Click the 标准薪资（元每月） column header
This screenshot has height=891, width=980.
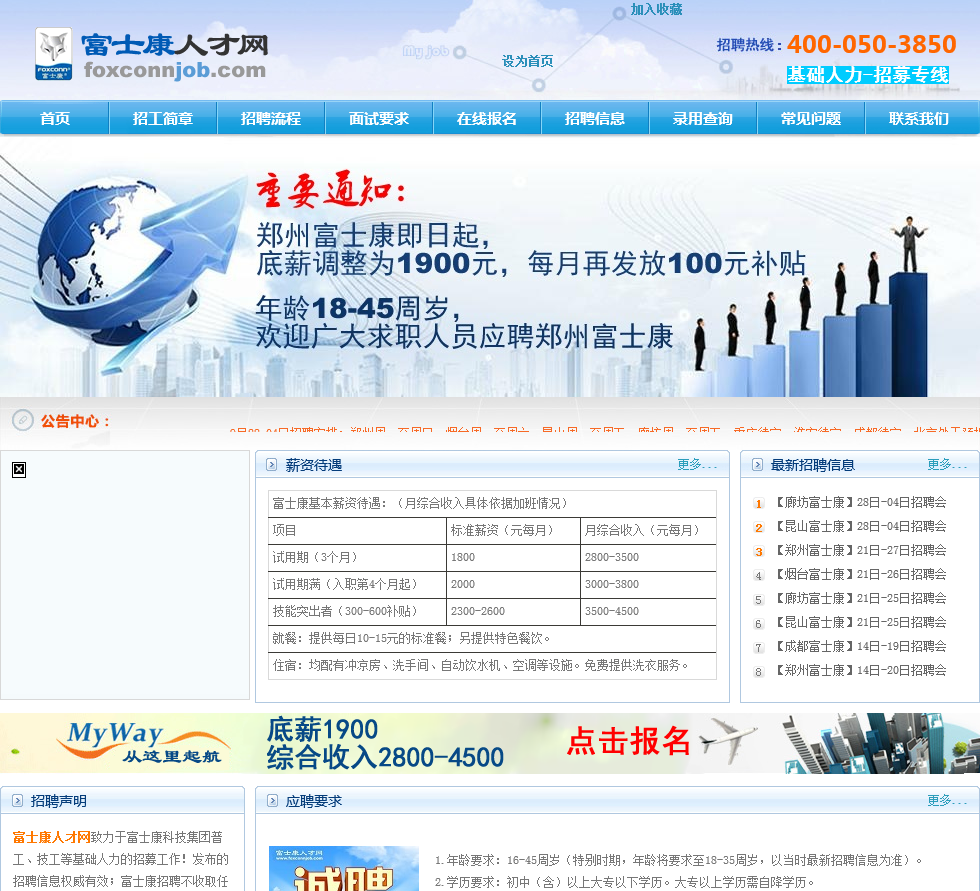coord(513,530)
